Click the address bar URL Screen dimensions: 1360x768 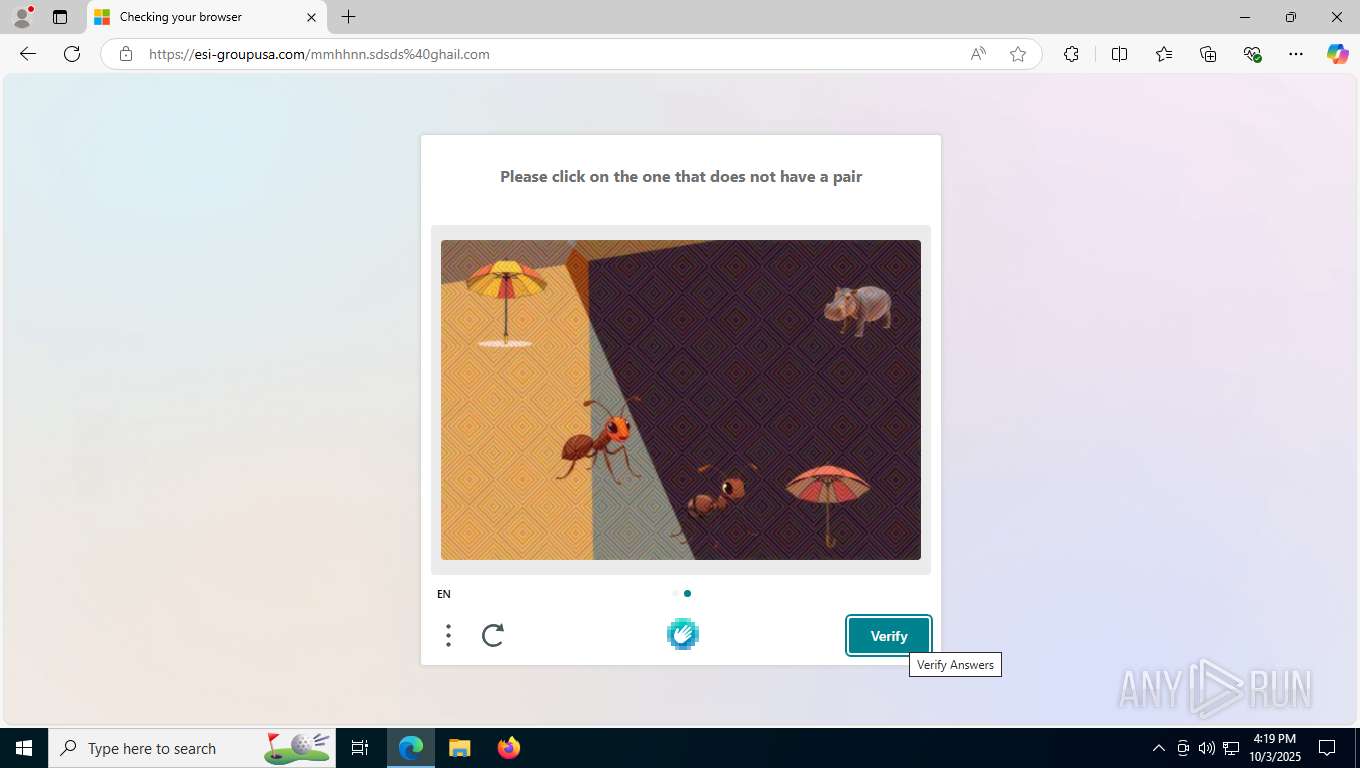319,54
